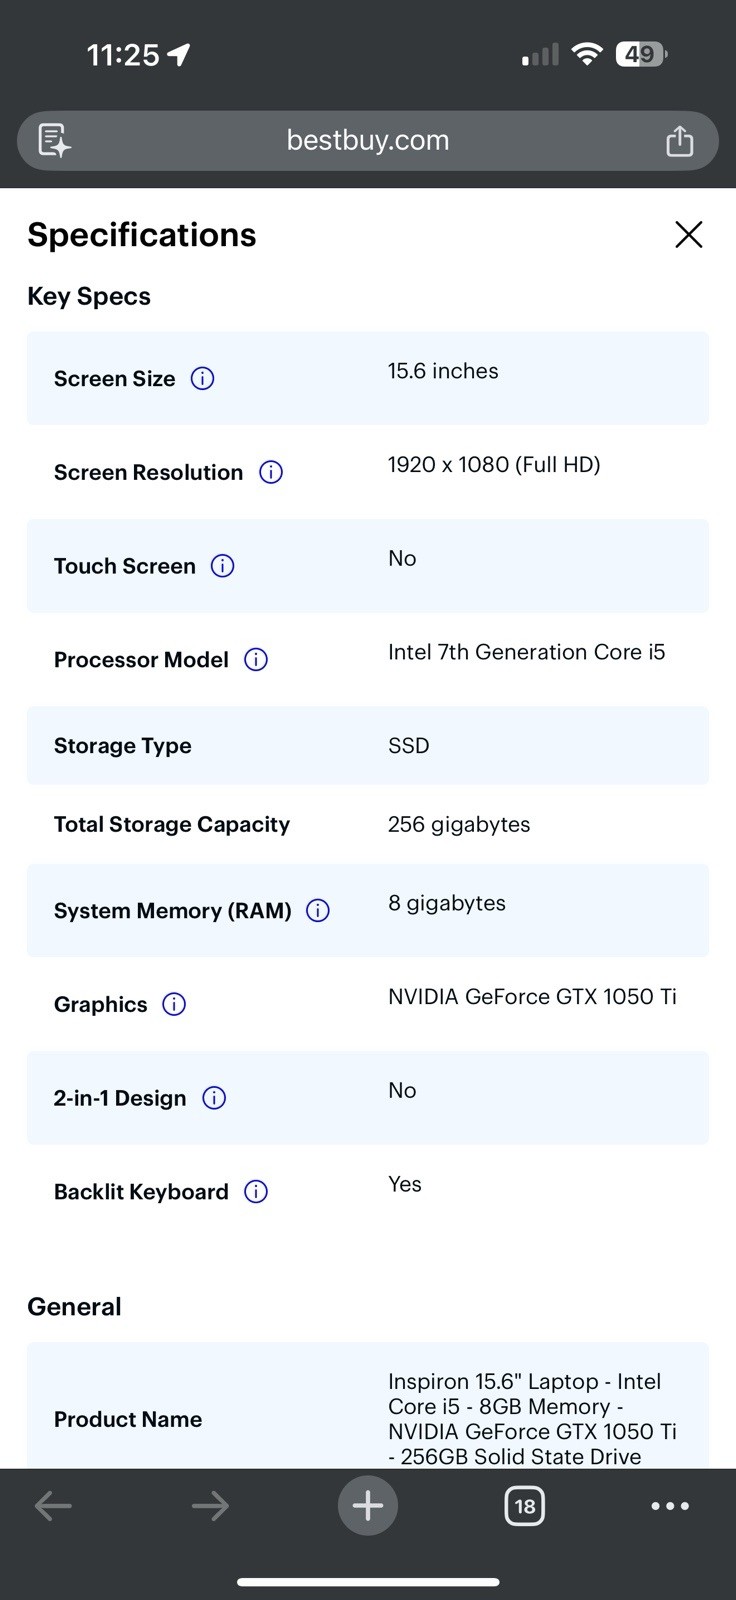Tap the bestbuy.com address bar
This screenshot has width=736, height=1600.
368,140
